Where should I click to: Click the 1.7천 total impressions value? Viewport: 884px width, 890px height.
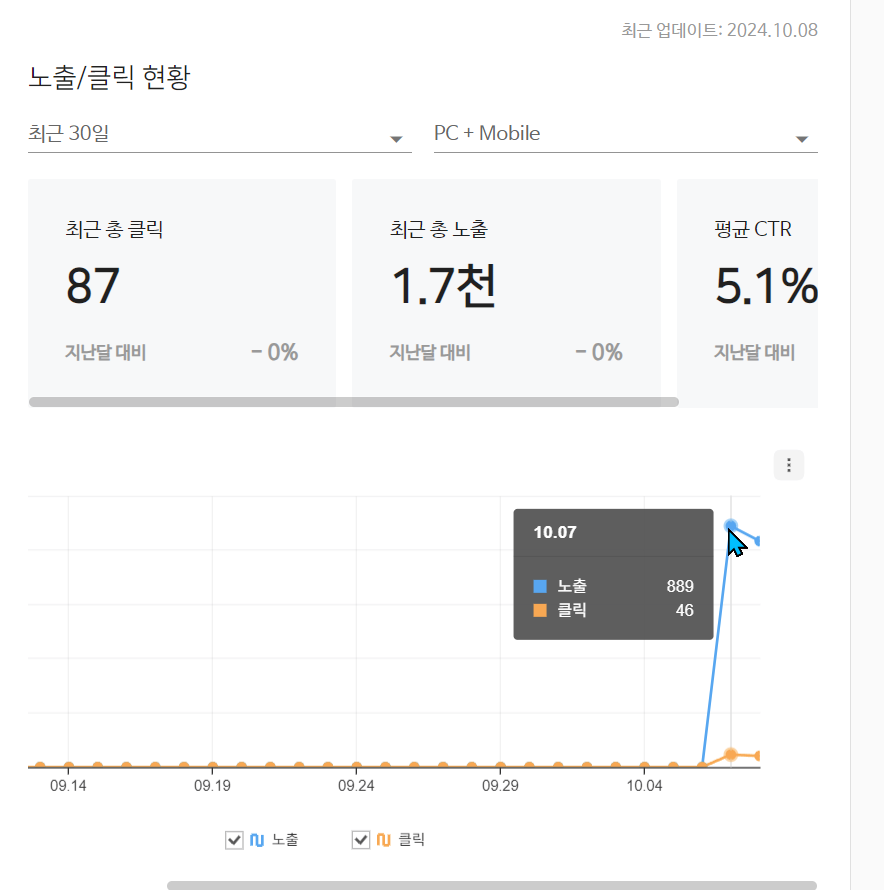[443, 286]
